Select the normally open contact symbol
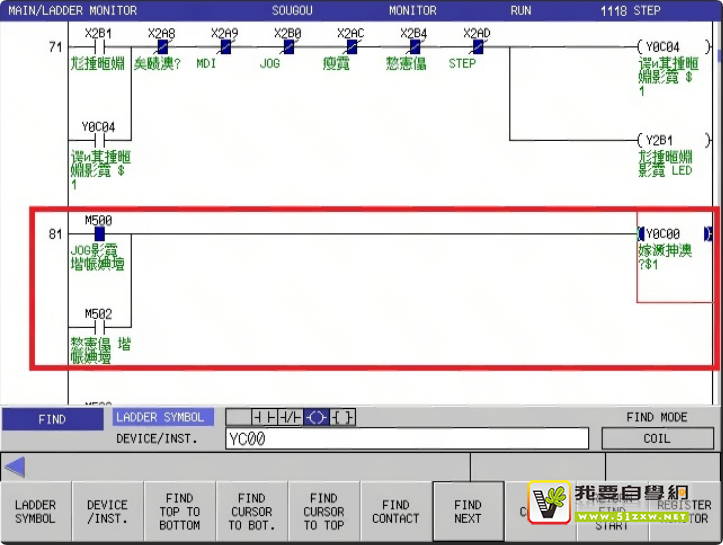 tap(263, 417)
